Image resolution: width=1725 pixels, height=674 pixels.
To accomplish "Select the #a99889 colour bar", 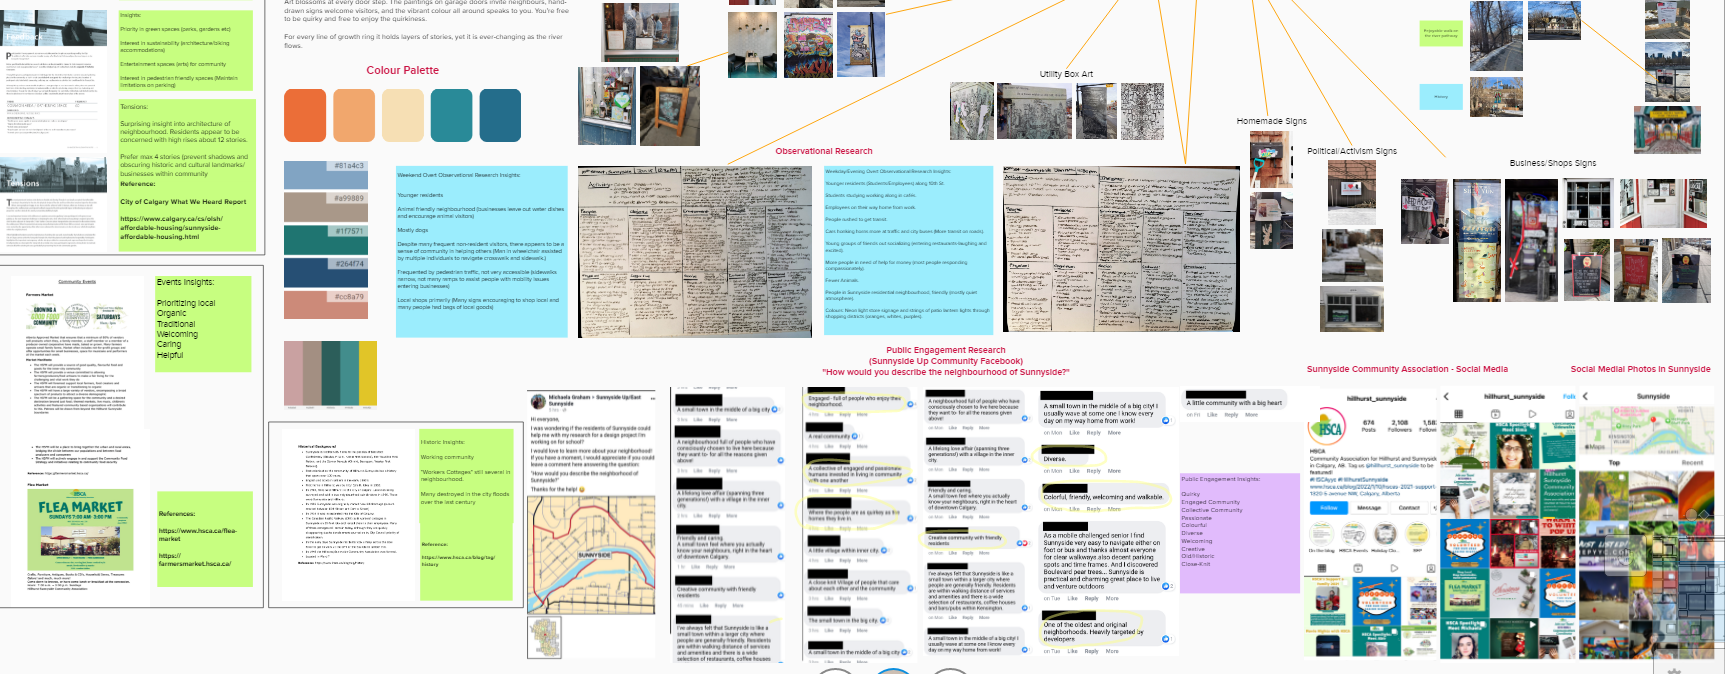I will (x=325, y=207).
